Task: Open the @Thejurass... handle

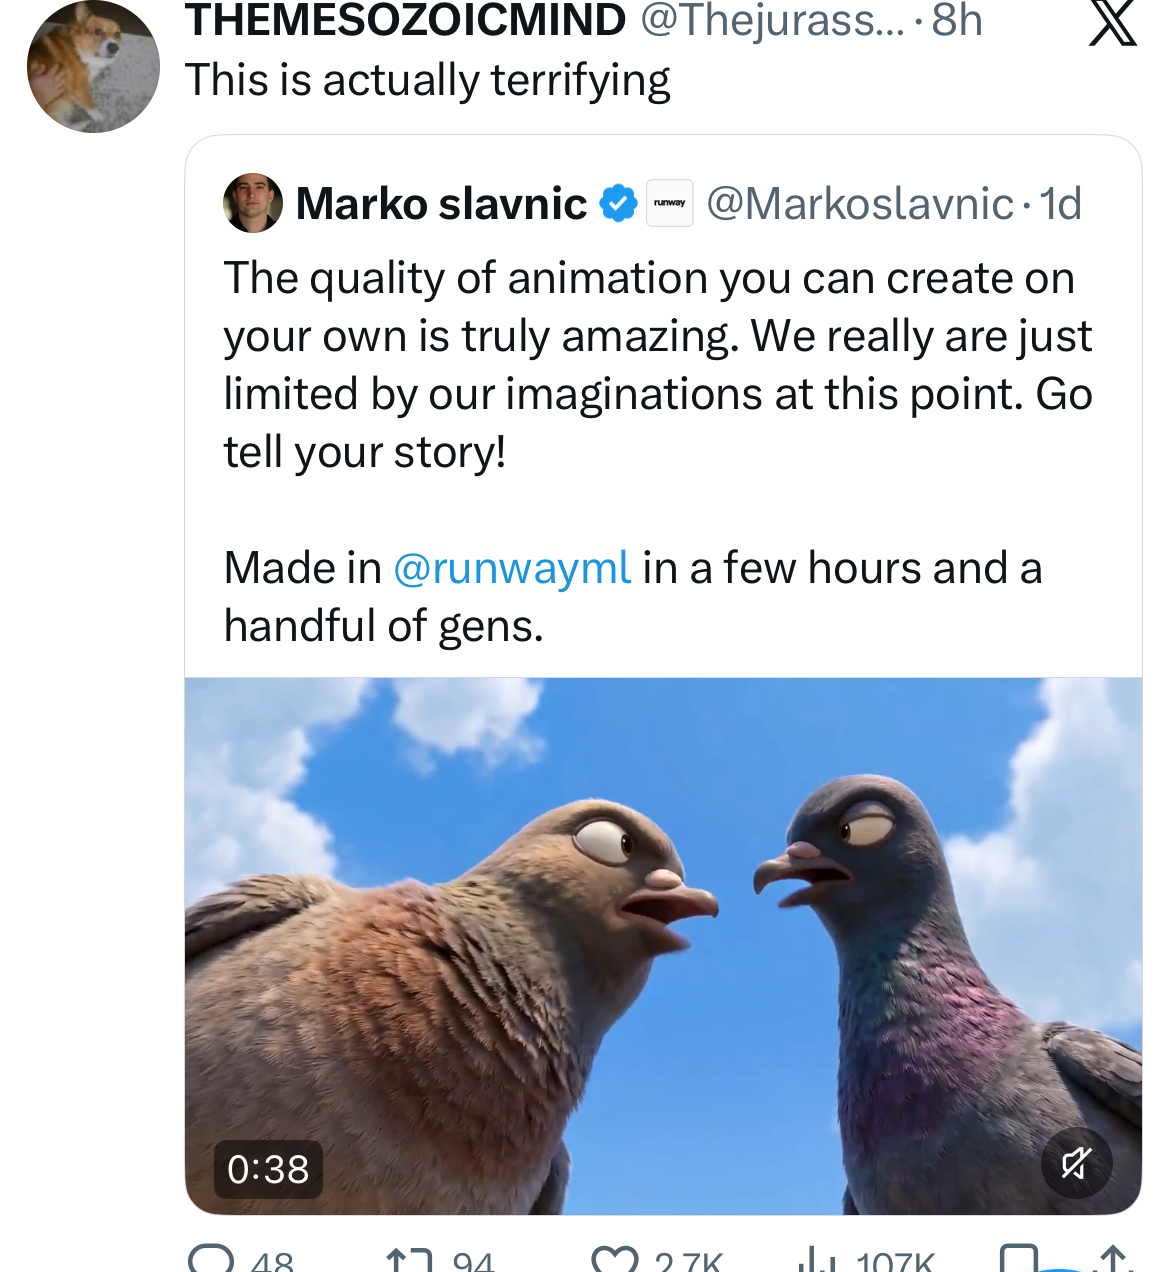Action: click(x=771, y=20)
